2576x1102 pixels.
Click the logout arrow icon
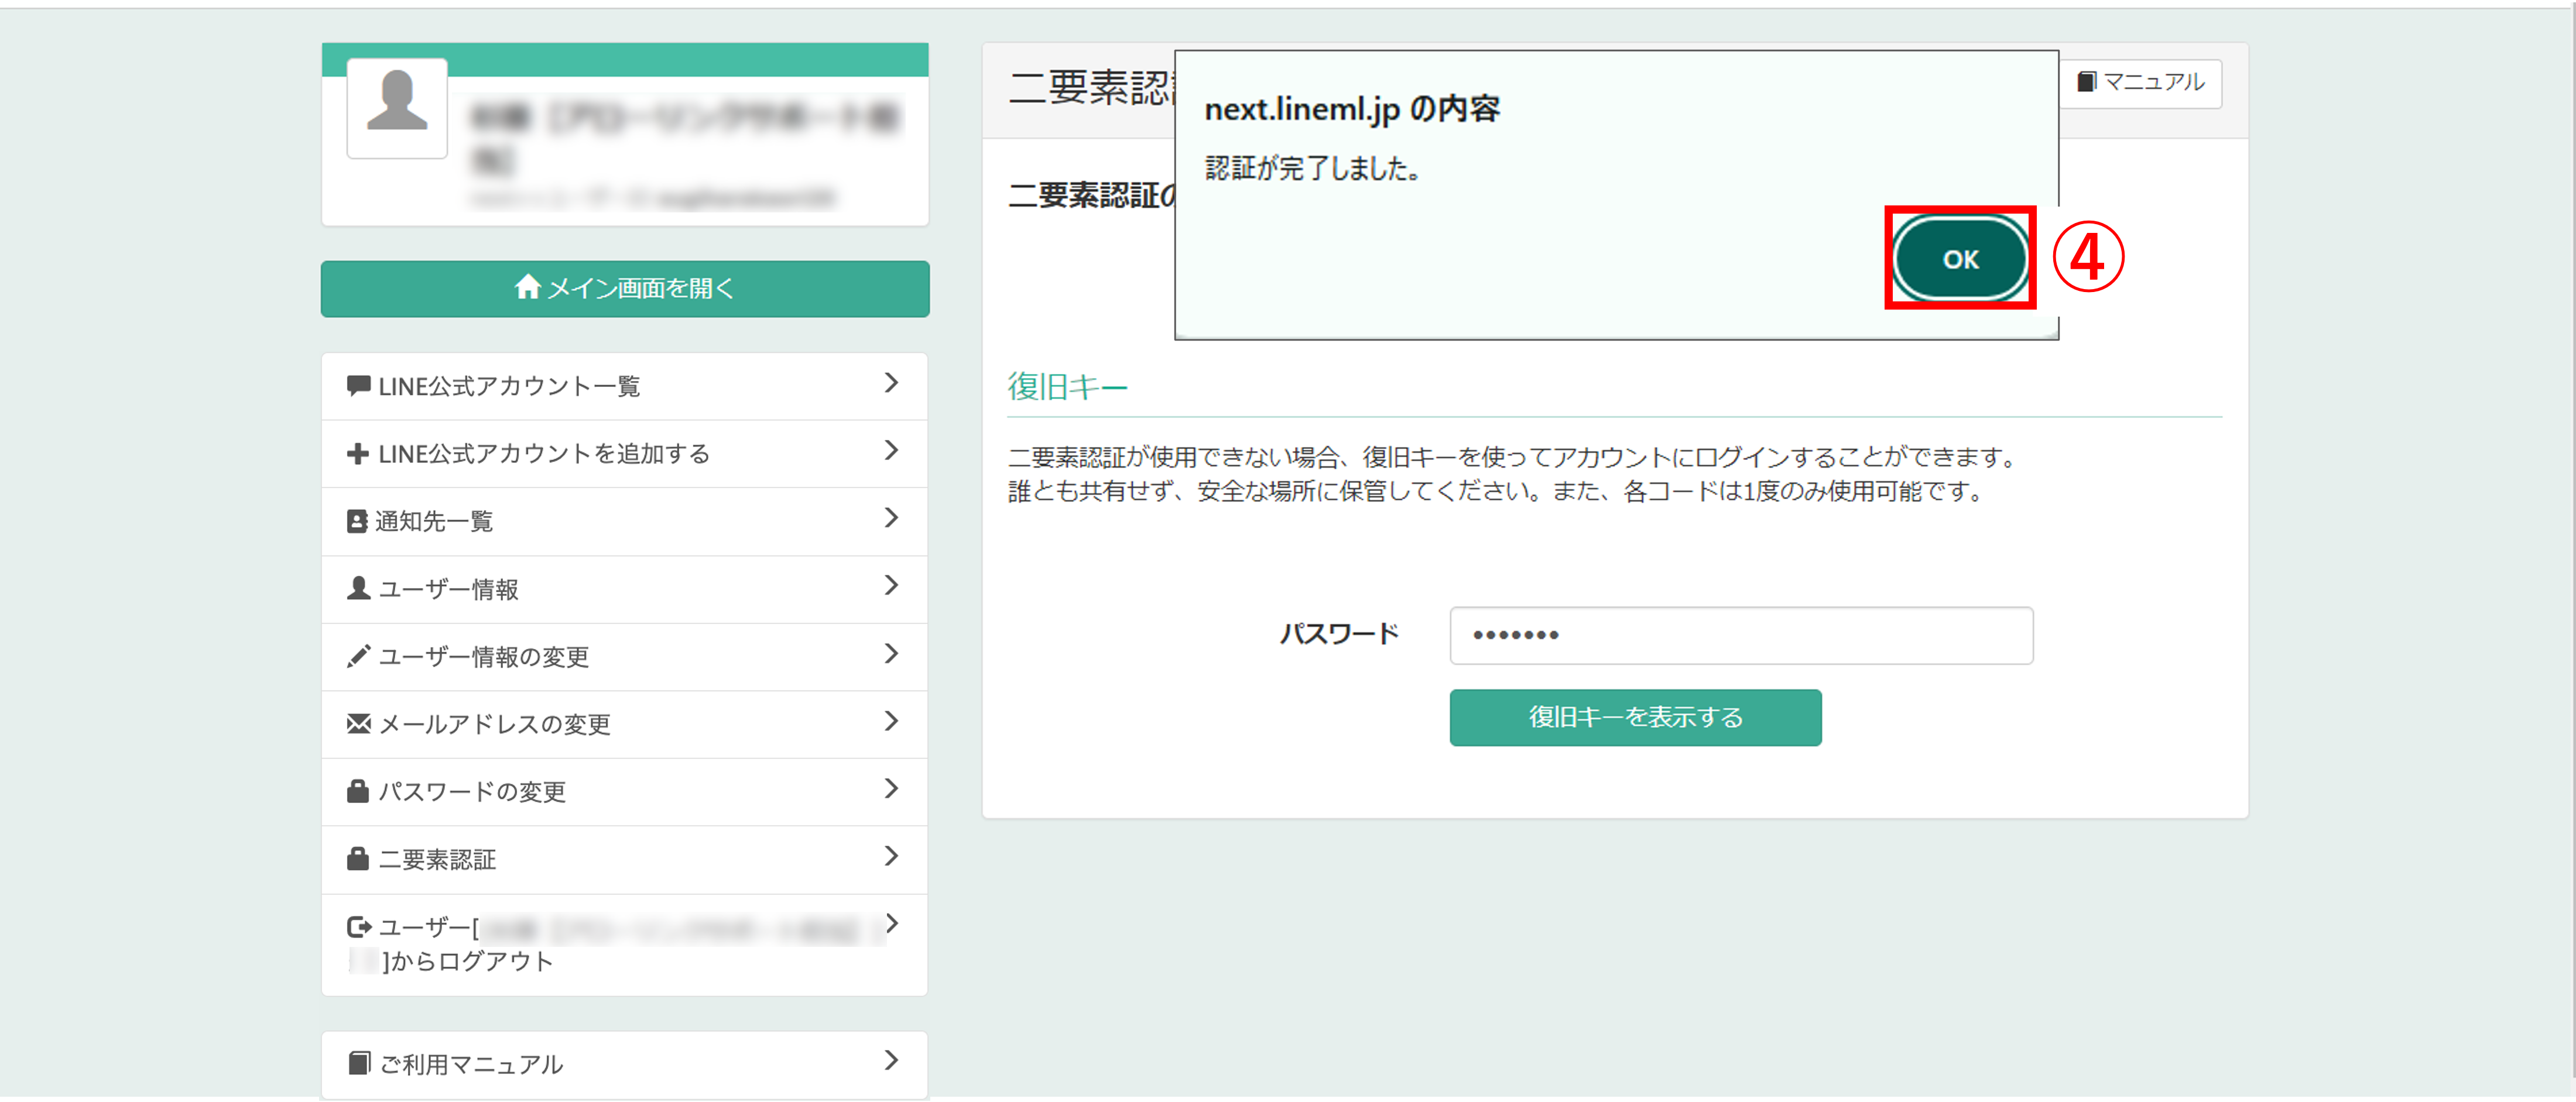[x=358, y=927]
